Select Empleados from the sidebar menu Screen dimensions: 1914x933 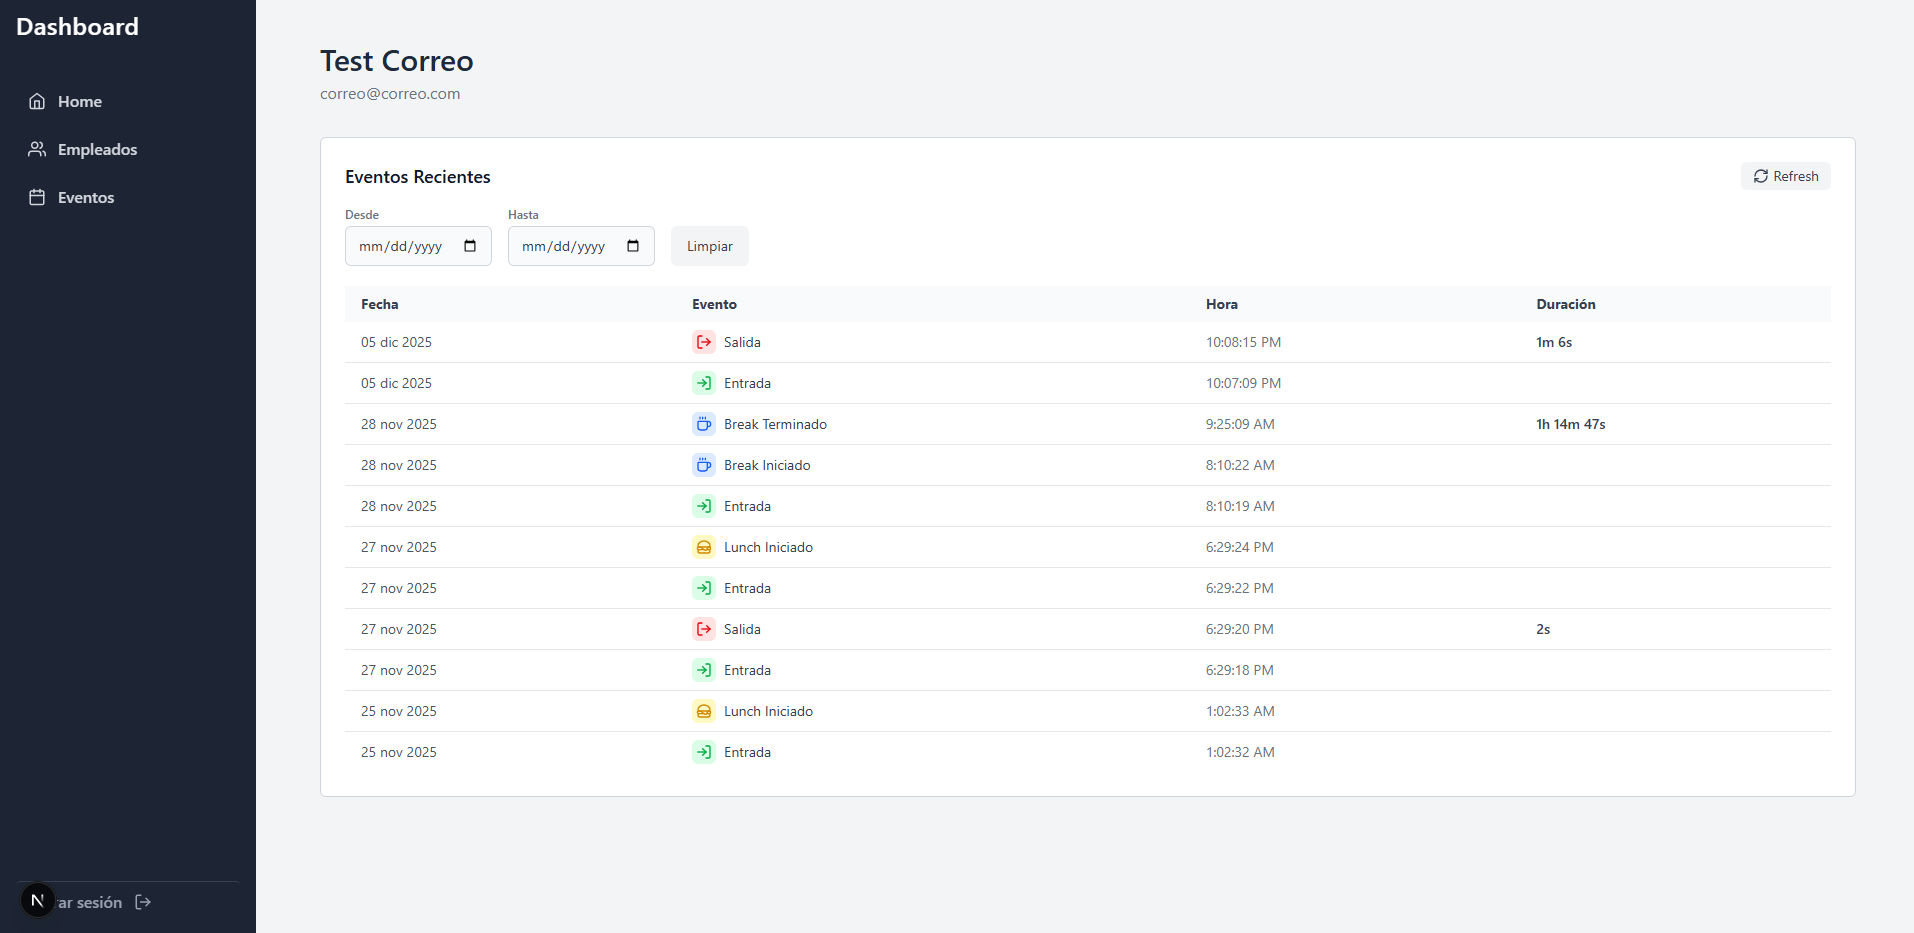click(96, 149)
